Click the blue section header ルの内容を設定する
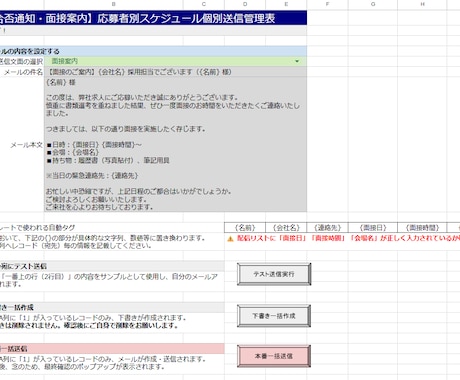Viewport: 460px width, 380px height. pyautogui.click(x=153, y=51)
